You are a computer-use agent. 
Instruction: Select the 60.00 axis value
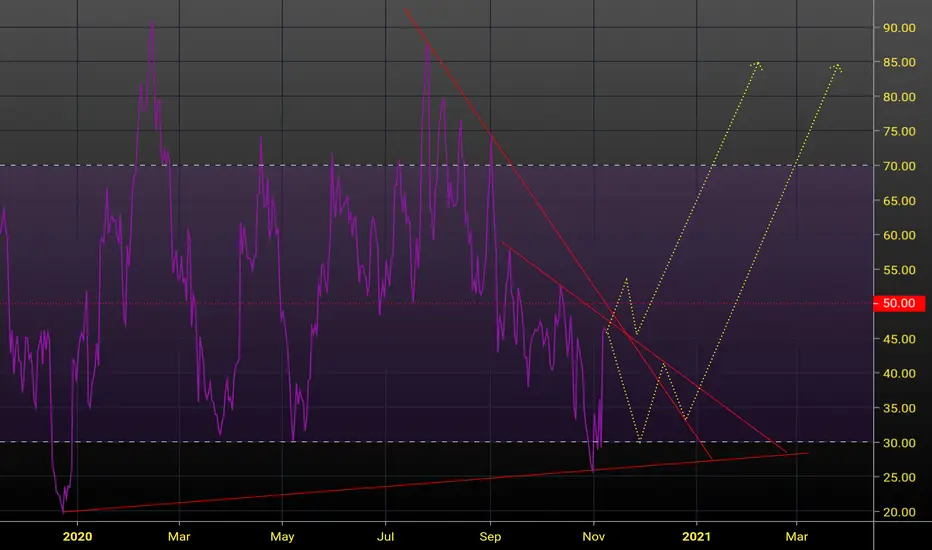(x=899, y=235)
